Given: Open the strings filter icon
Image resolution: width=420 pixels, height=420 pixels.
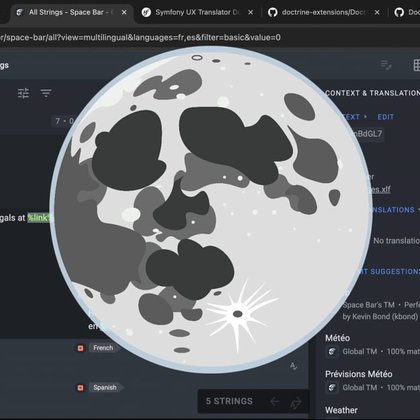Looking at the screenshot, I should coord(46,93).
